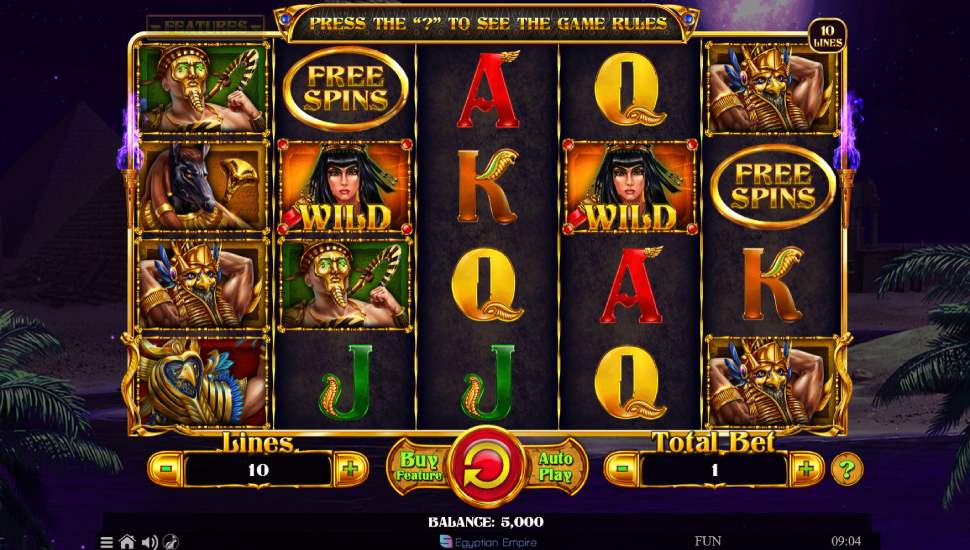Select the Total Bet value field
This screenshot has height=550, width=970.
(x=715, y=470)
